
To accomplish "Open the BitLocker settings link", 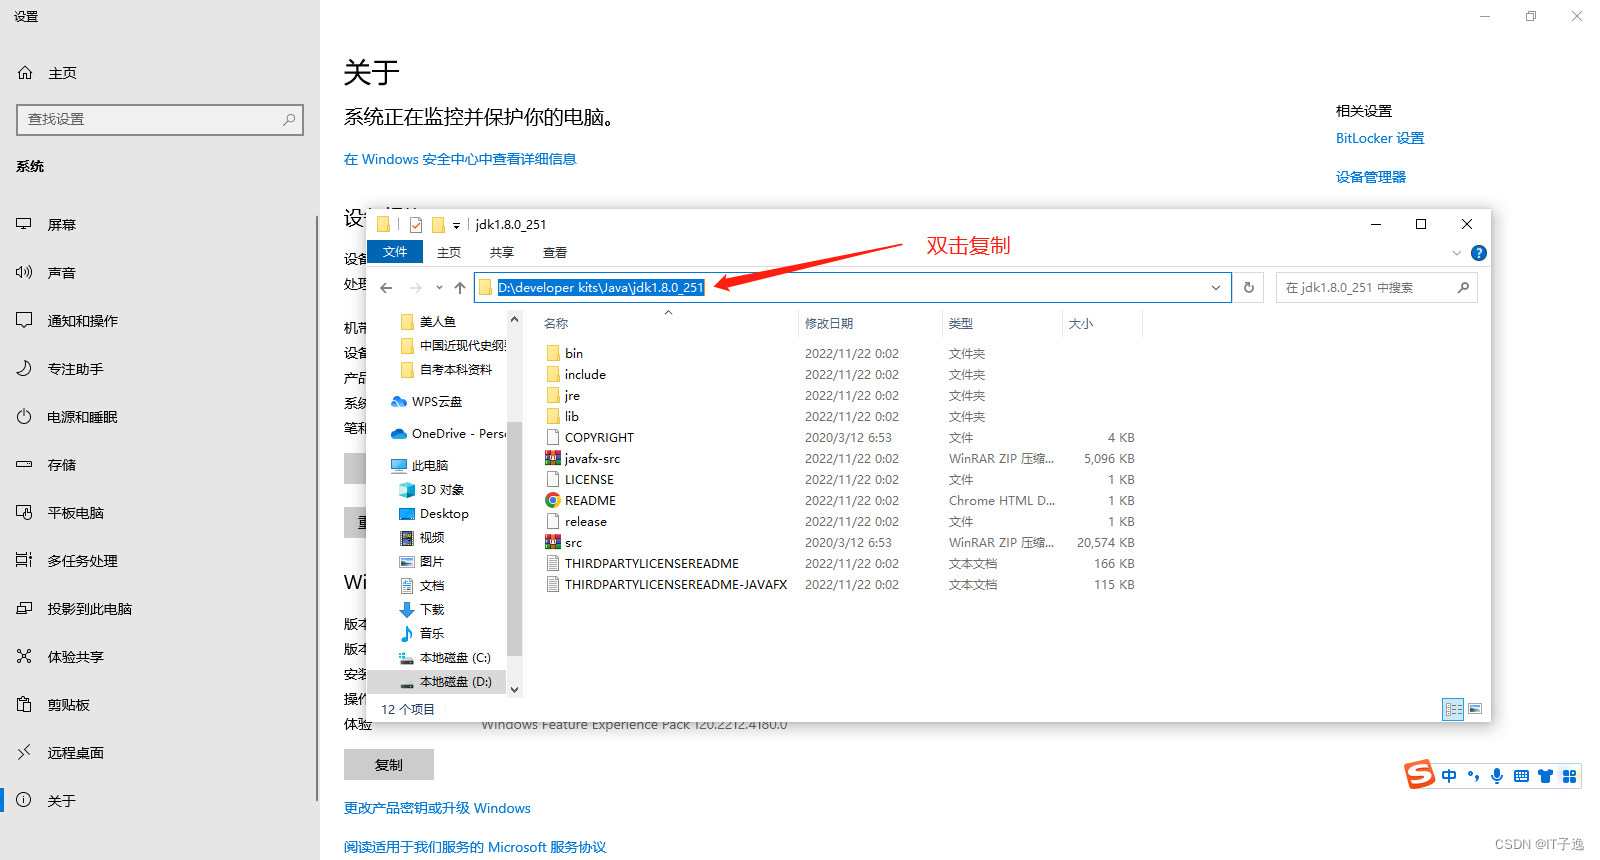I will tap(1380, 138).
